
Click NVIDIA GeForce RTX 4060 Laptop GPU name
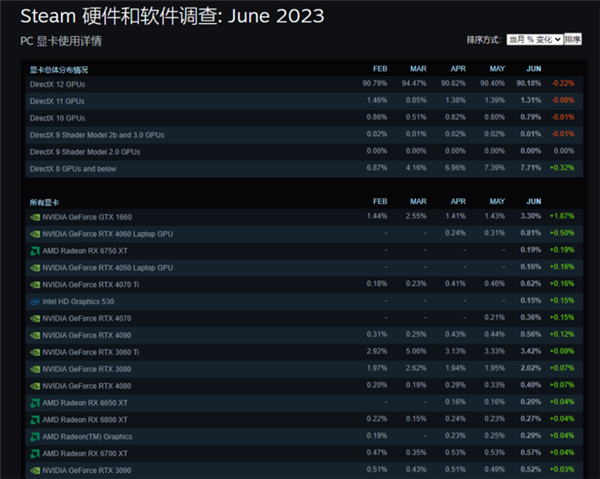click(x=108, y=234)
